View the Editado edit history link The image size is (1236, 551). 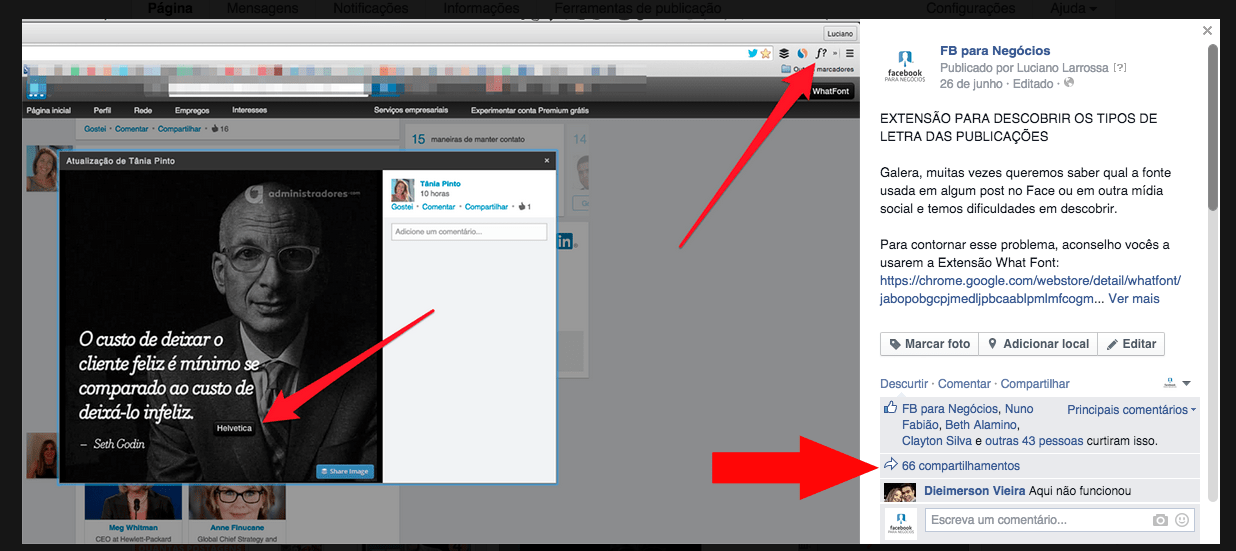click(1035, 83)
